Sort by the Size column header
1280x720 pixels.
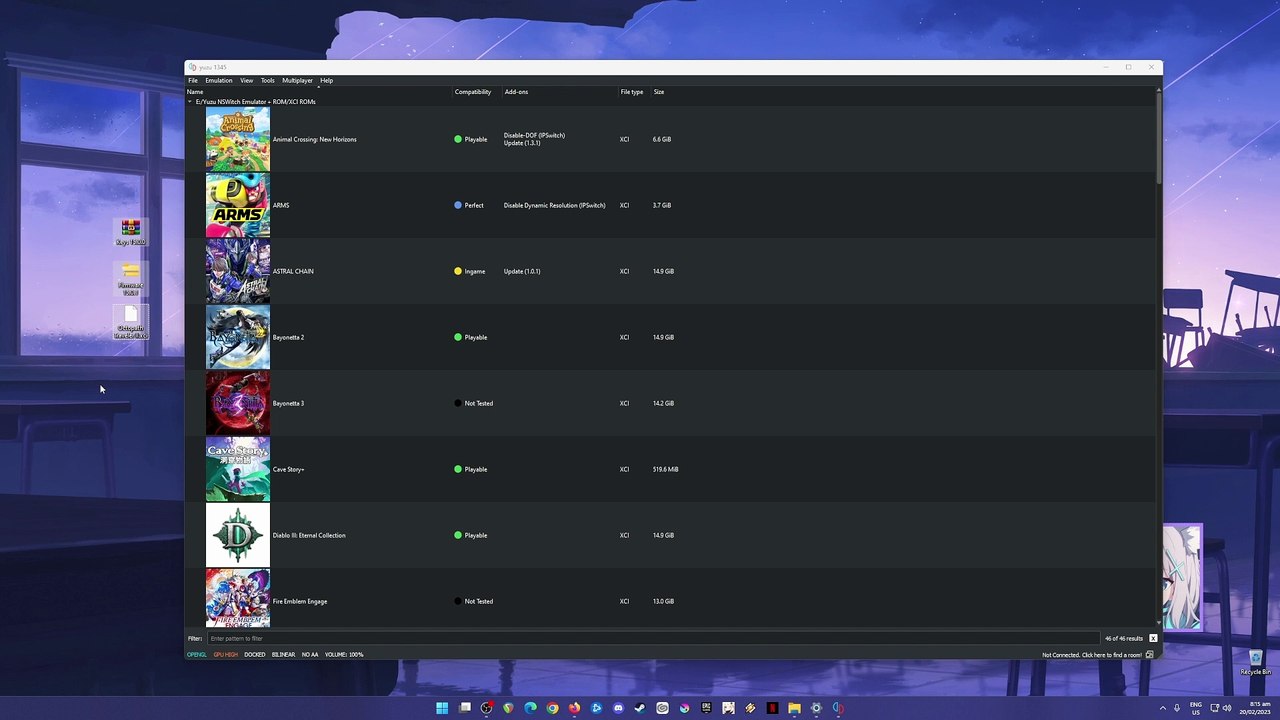tap(659, 92)
